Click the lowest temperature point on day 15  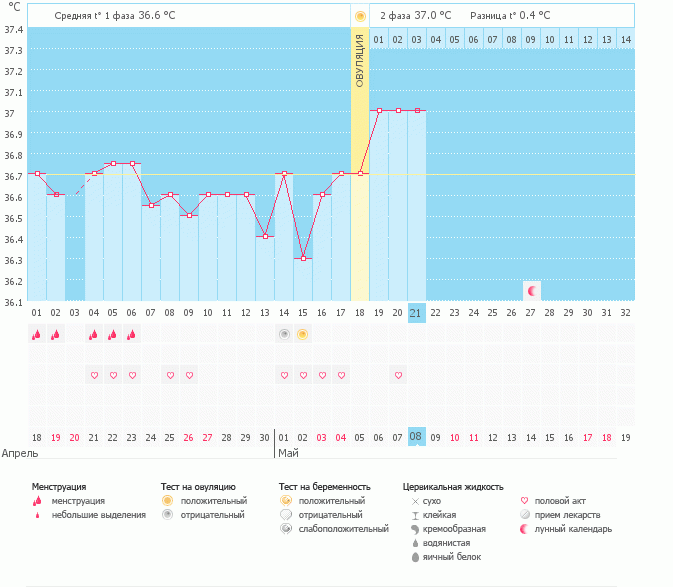click(x=303, y=258)
